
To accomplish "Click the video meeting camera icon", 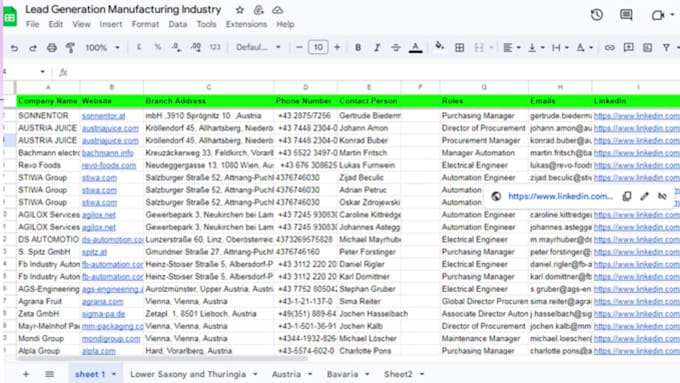I will coord(658,15).
